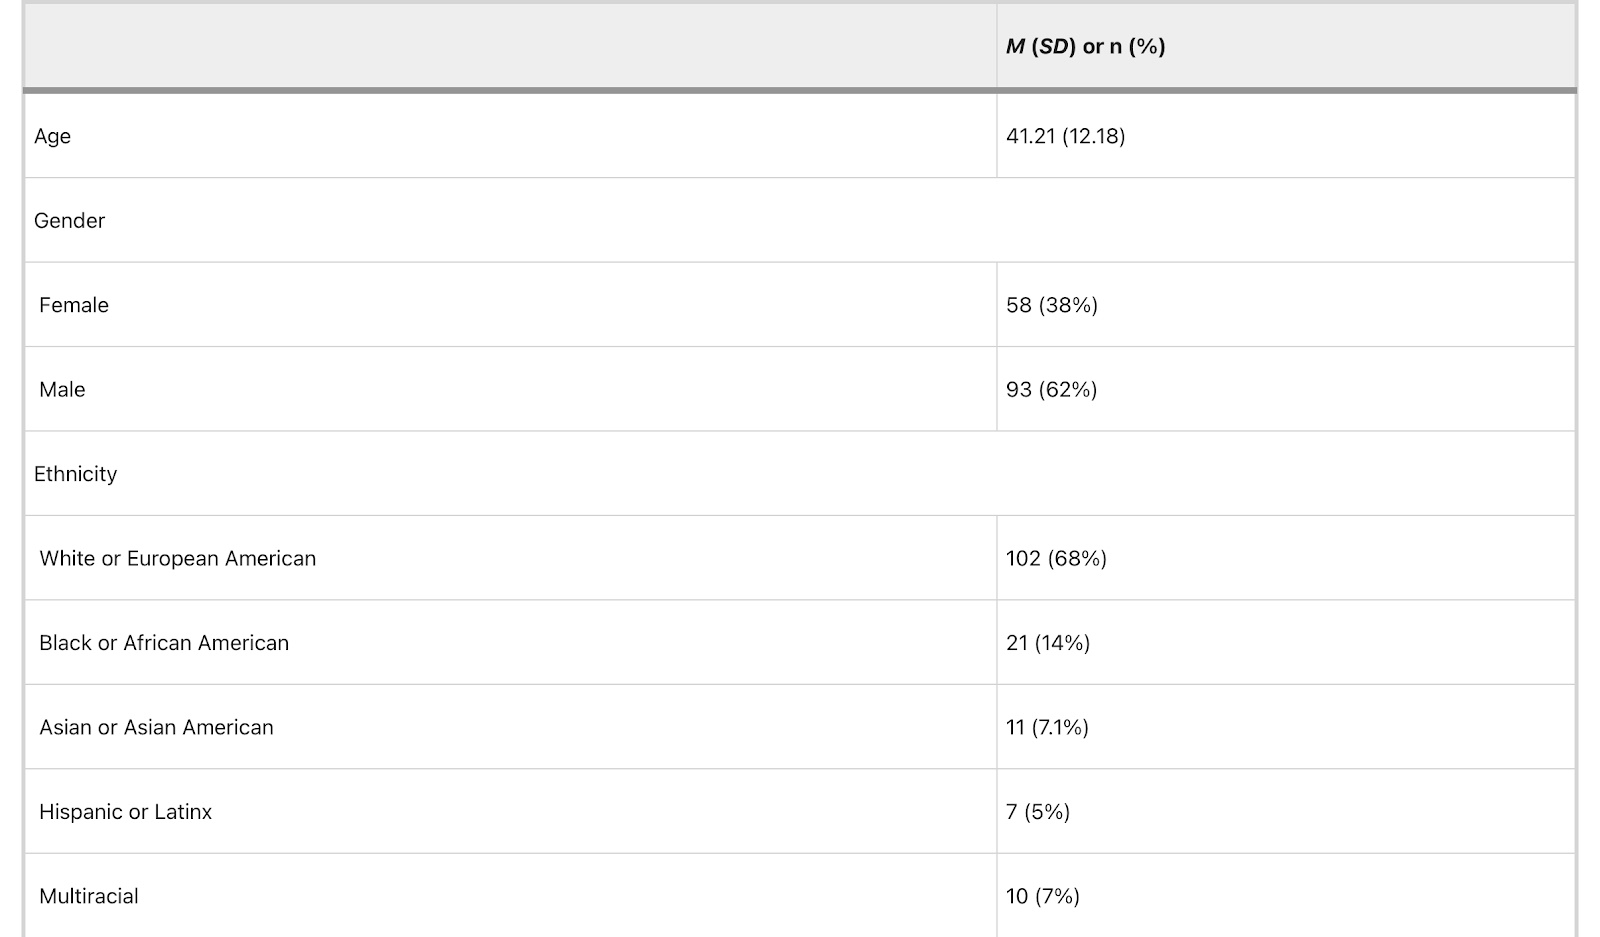
Task: Select the Ethnicity section heading row
Action: tap(75, 474)
